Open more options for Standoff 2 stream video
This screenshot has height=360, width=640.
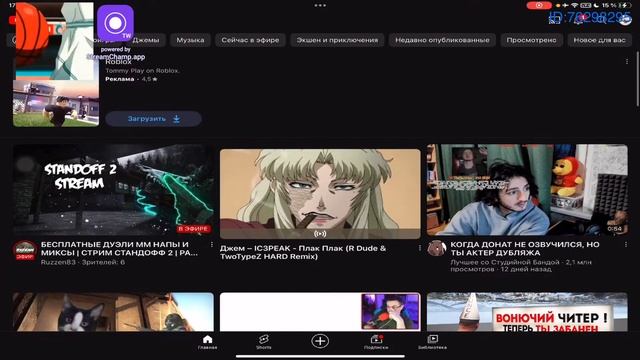pyautogui.click(x=211, y=244)
